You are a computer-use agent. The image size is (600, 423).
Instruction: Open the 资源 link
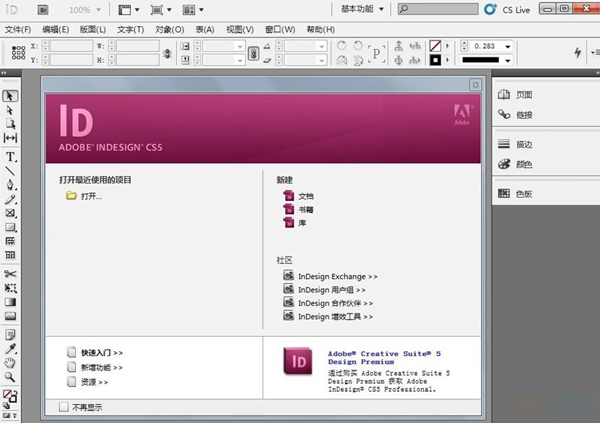[88, 382]
